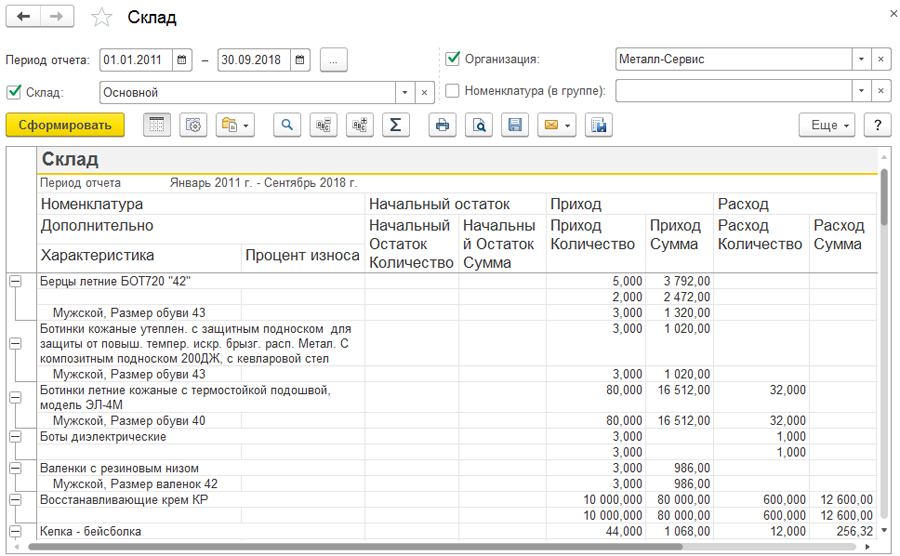Click the print report icon
This screenshot has height=556, width=900.
pyautogui.click(x=442, y=125)
